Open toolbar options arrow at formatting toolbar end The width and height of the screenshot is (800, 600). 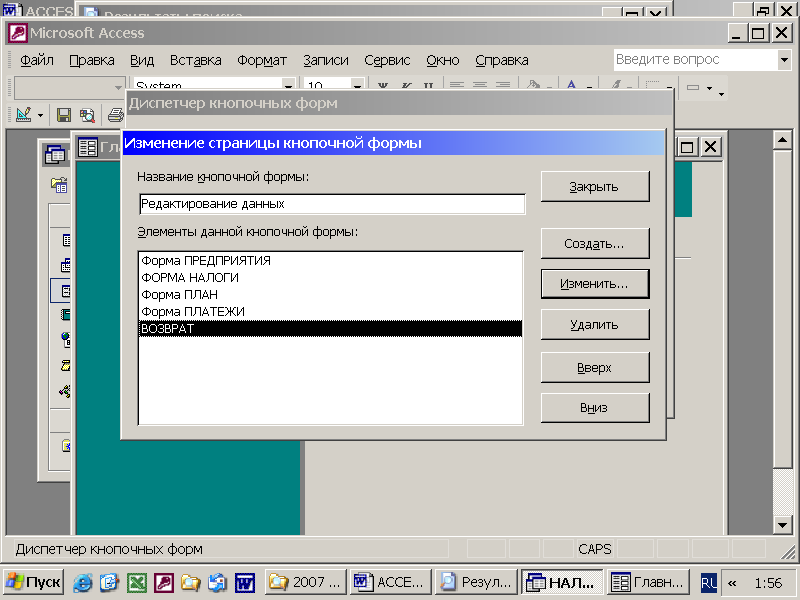pyautogui.click(x=721, y=93)
